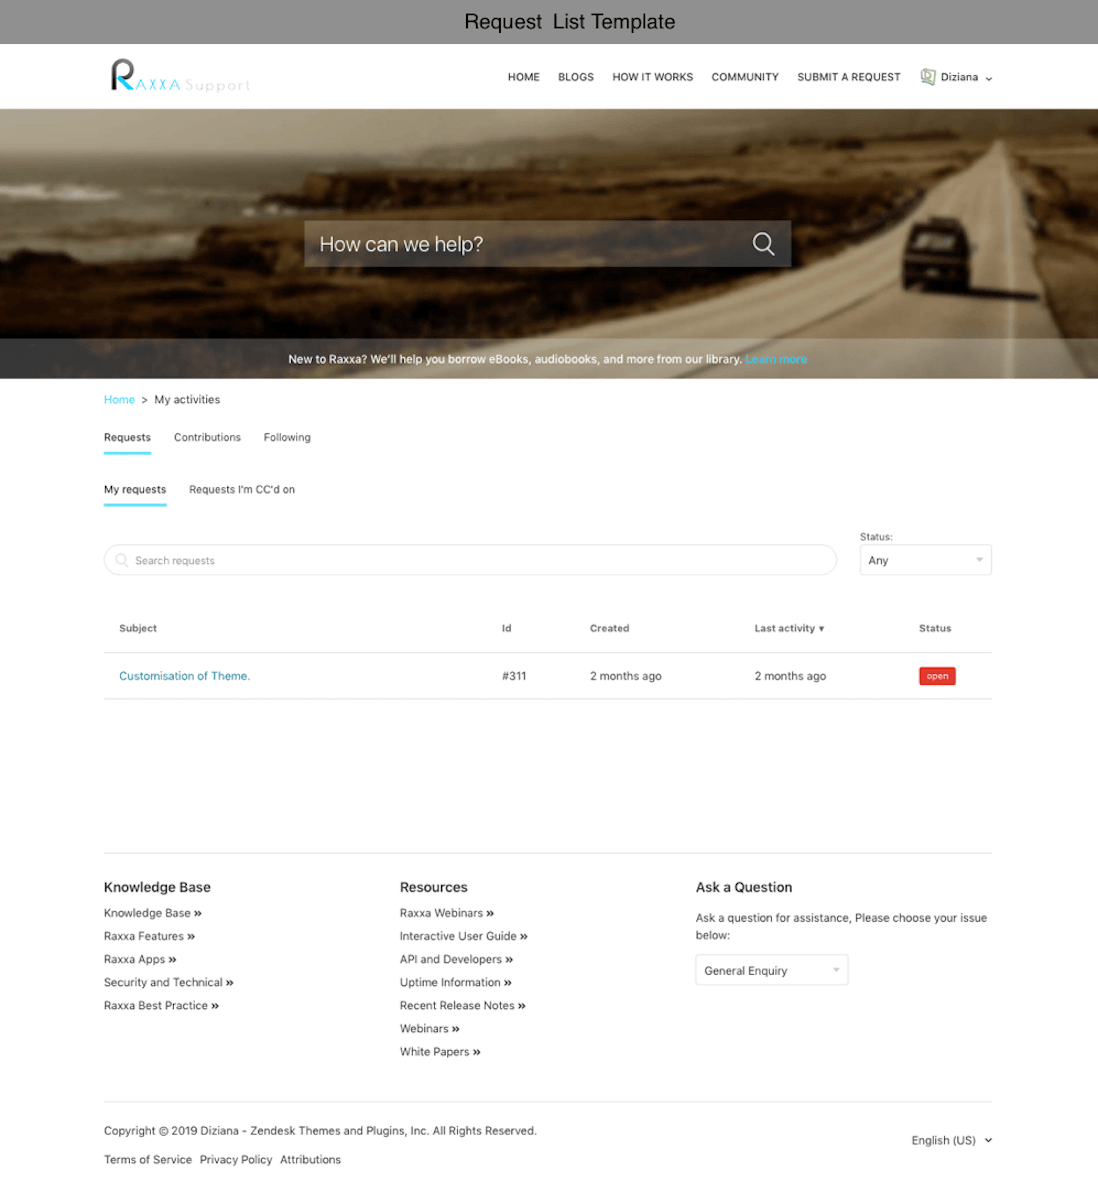Click the Diziana user avatar icon
Image resolution: width=1098 pixels, height=1181 pixels.
pyautogui.click(x=927, y=77)
